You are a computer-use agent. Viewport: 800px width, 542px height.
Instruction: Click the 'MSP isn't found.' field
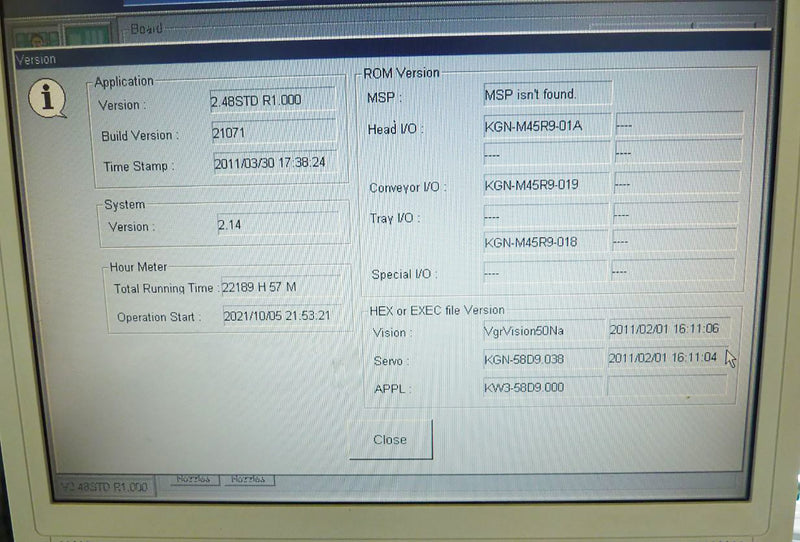pos(547,94)
